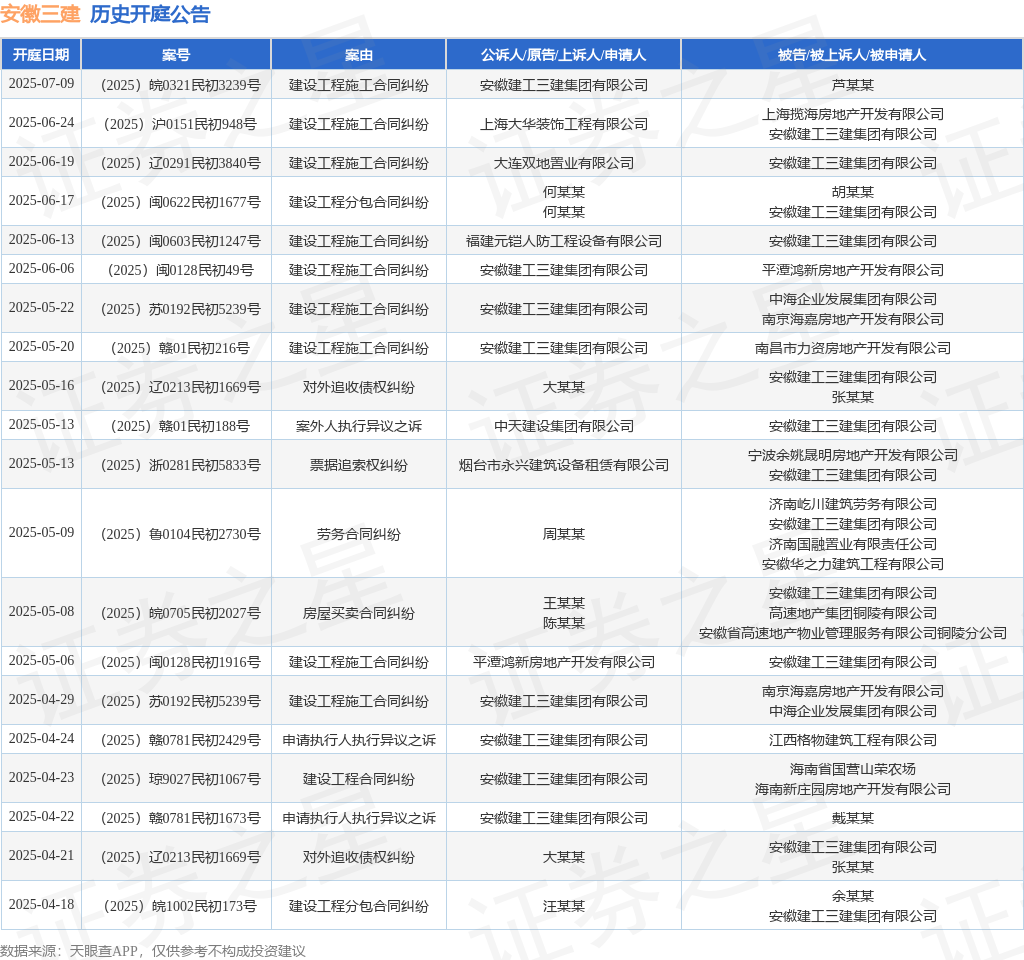The width and height of the screenshot is (1024, 960).
Task: Click defendant 济南屹川建筑劳务有限公司
Action: [852, 504]
